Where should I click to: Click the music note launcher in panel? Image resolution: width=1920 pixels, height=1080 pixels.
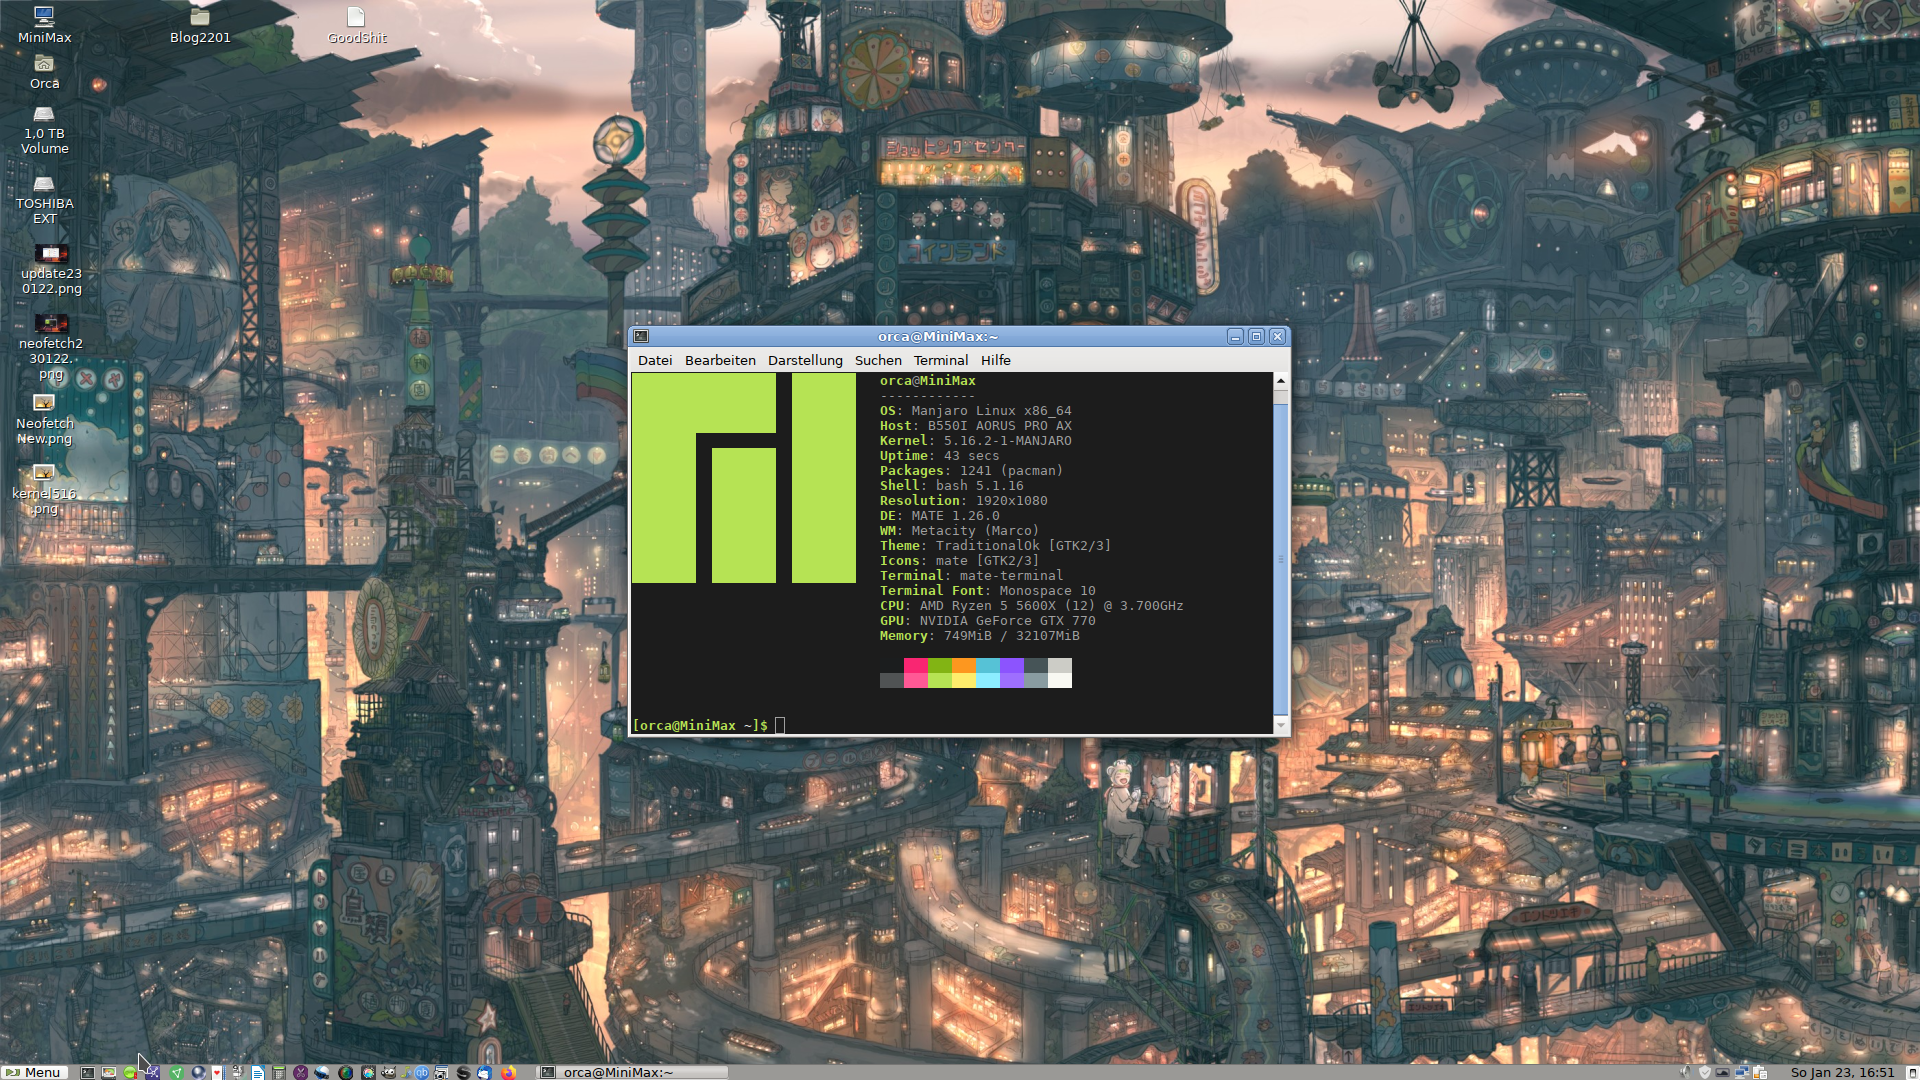point(406,1072)
